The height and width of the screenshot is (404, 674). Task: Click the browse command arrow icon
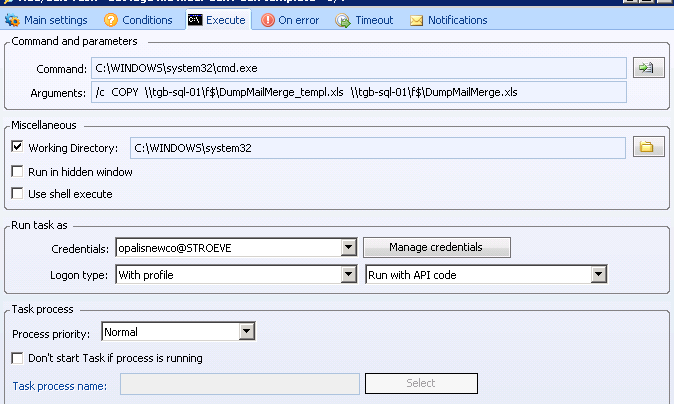click(645, 68)
